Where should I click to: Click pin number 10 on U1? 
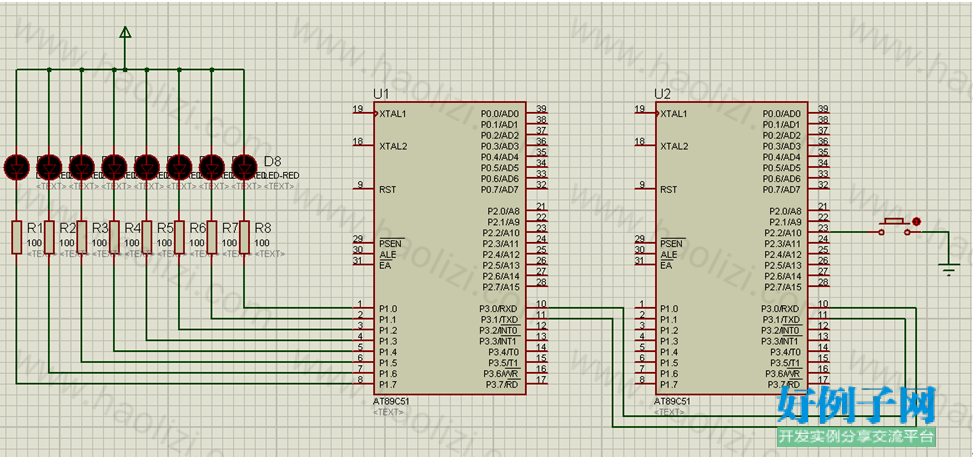coord(541,304)
